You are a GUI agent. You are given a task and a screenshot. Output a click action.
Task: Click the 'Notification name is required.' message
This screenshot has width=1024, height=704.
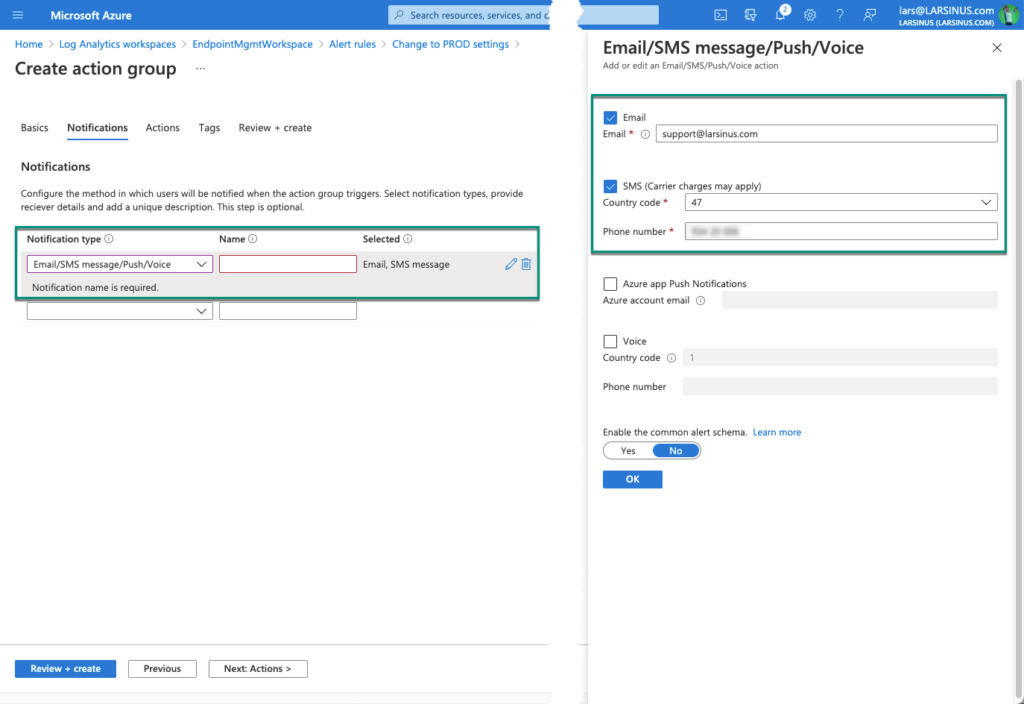(x=95, y=287)
